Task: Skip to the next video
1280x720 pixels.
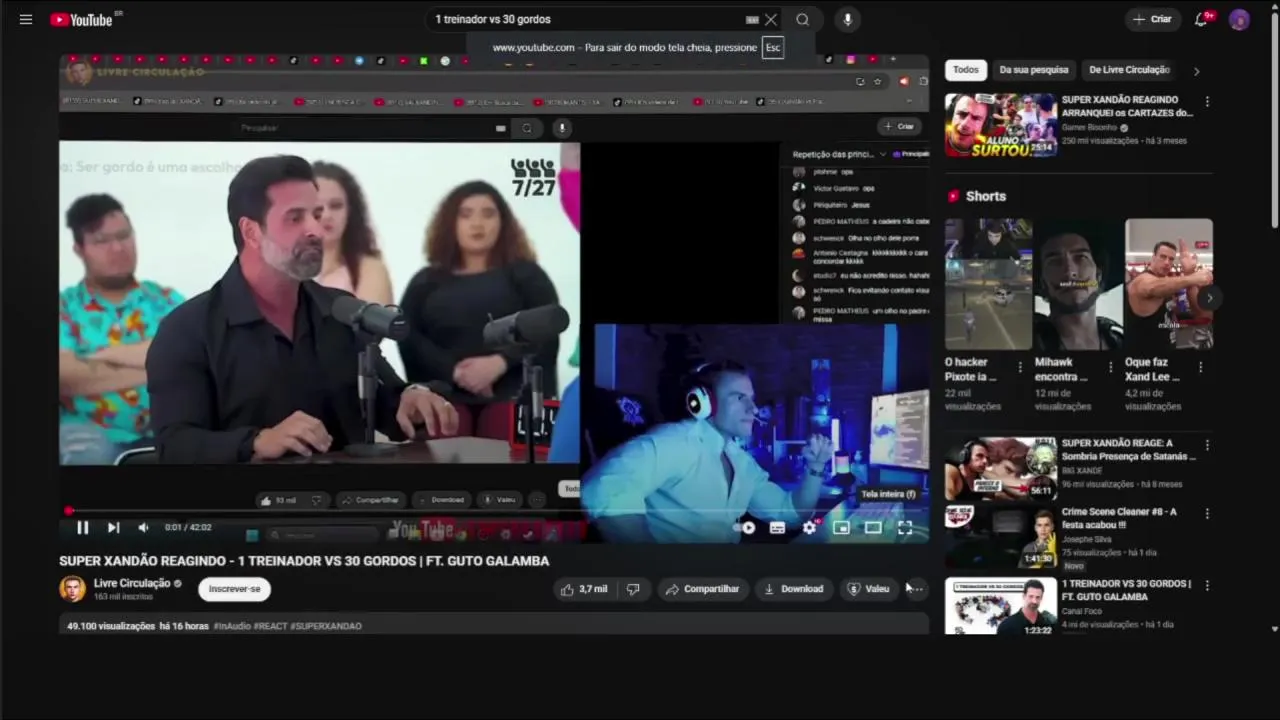Action: pyautogui.click(x=113, y=527)
